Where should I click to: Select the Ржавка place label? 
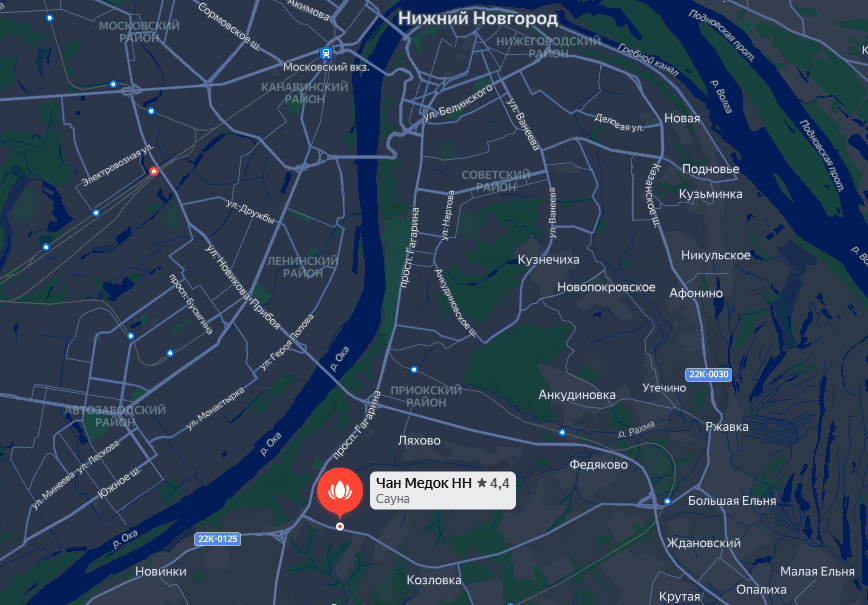tap(727, 427)
